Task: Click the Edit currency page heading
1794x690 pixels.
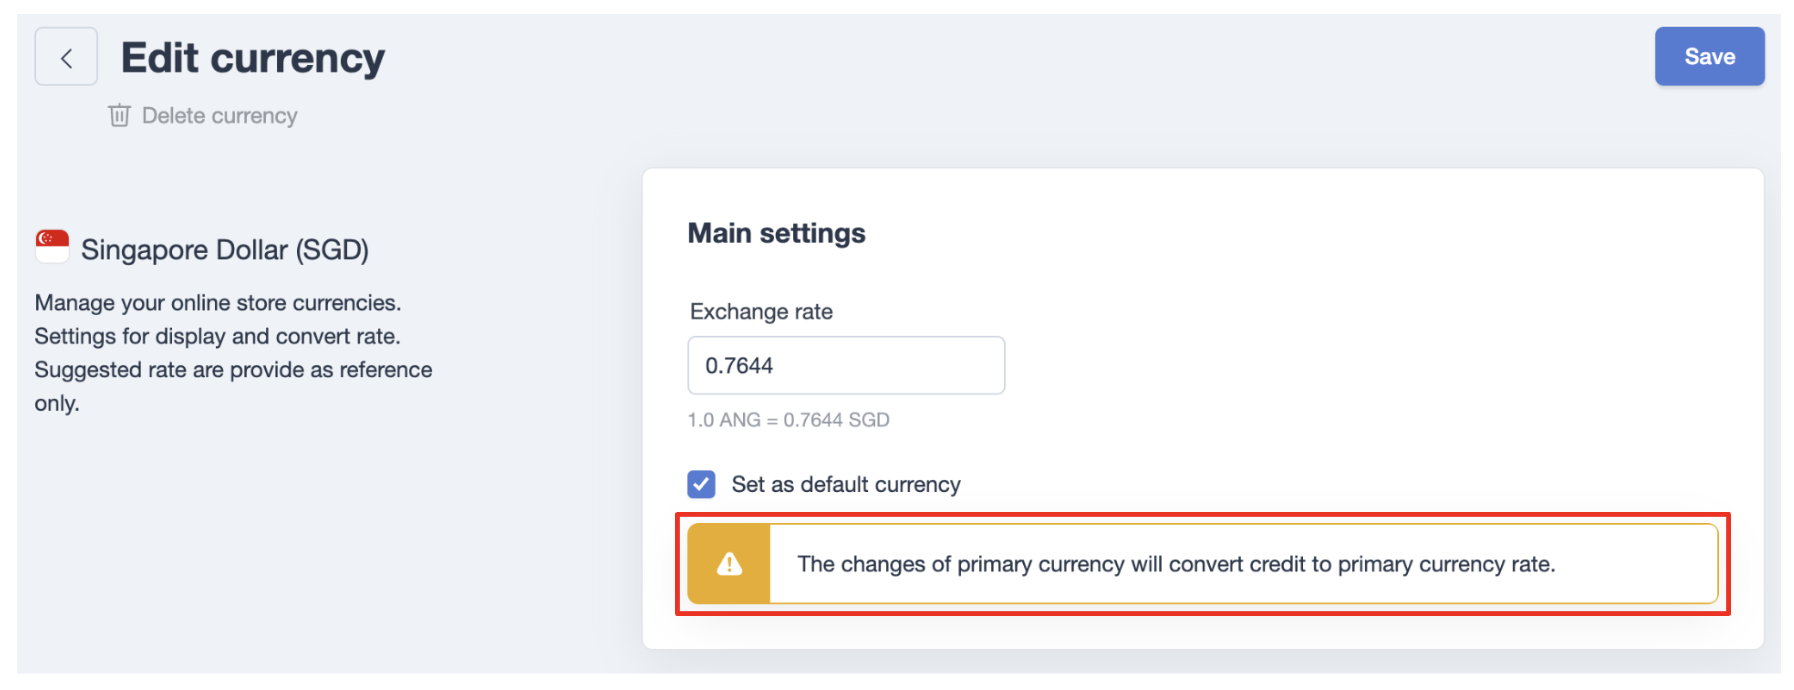Action: tap(253, 58)
